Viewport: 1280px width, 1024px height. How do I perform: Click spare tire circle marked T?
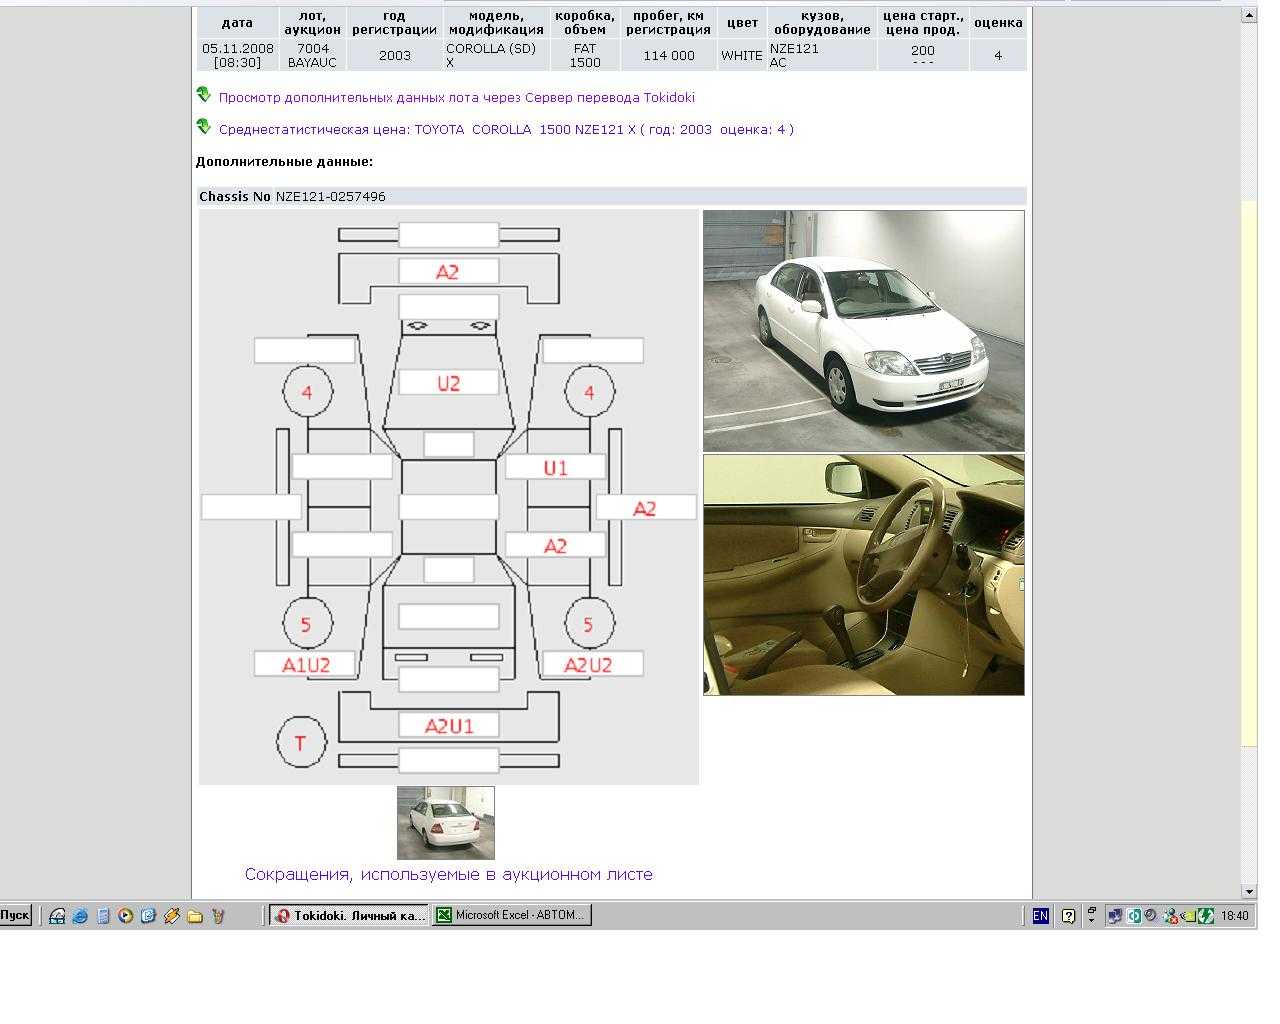[301, 742]
